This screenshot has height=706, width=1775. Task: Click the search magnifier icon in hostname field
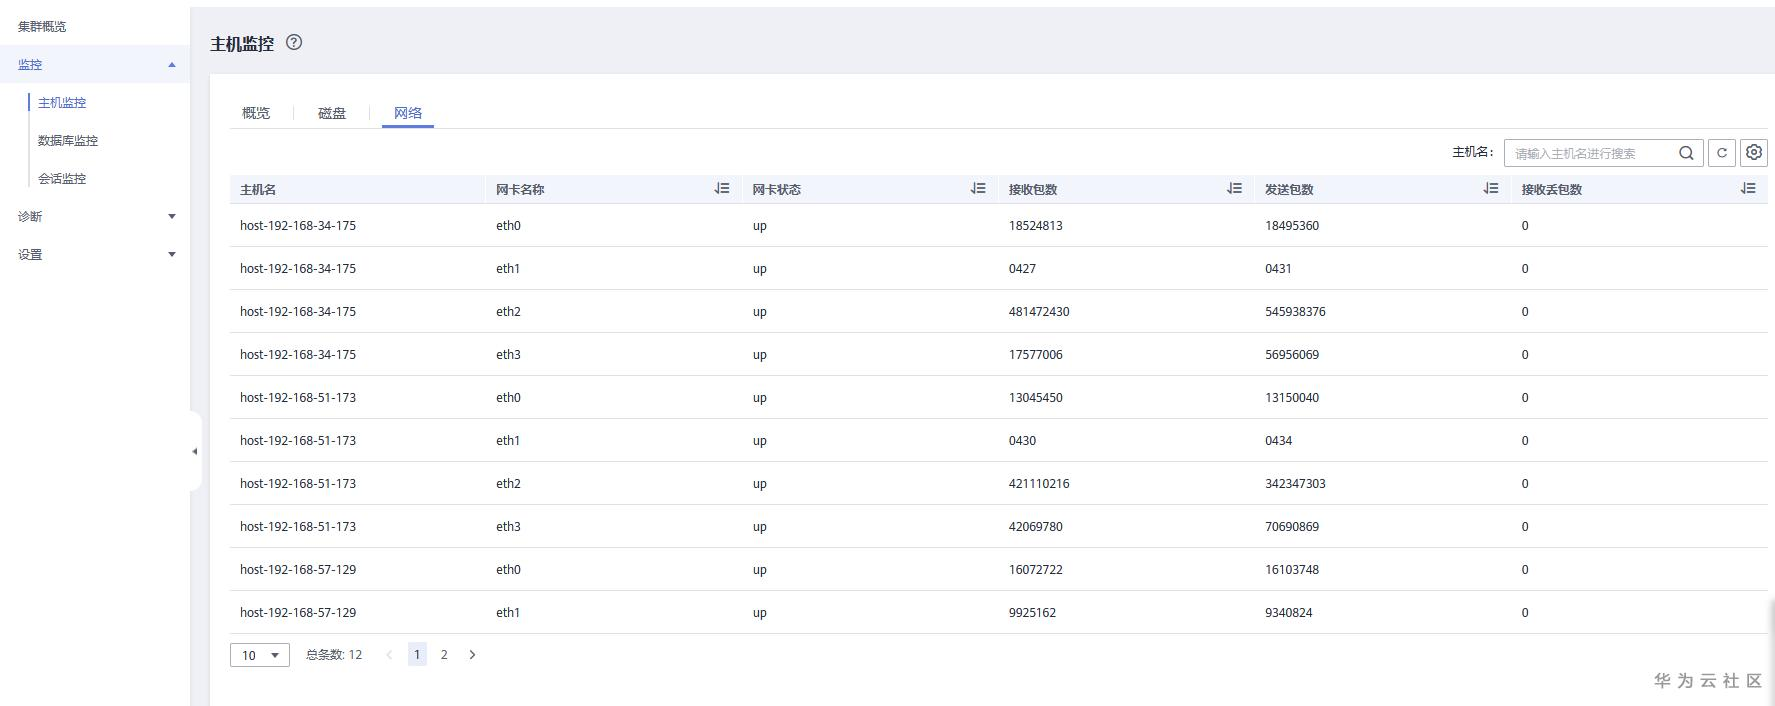point(1686,153)
